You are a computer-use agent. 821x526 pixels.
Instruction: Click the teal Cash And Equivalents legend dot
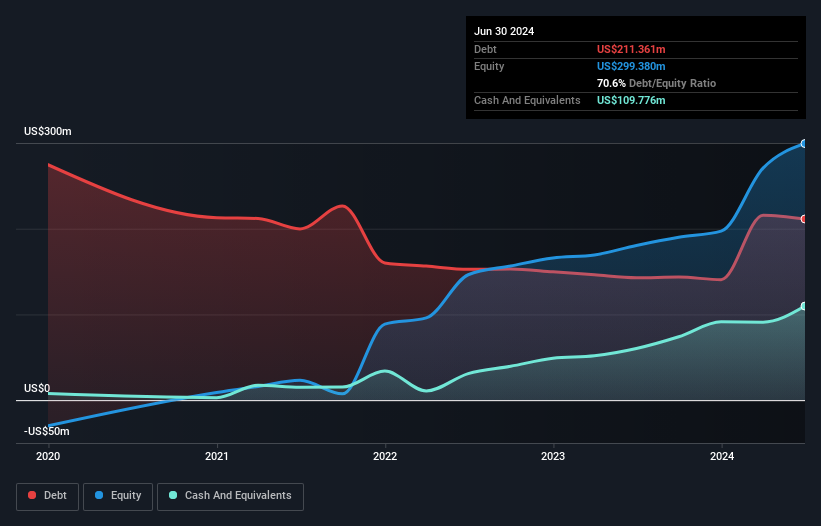(x=173, y=495)
